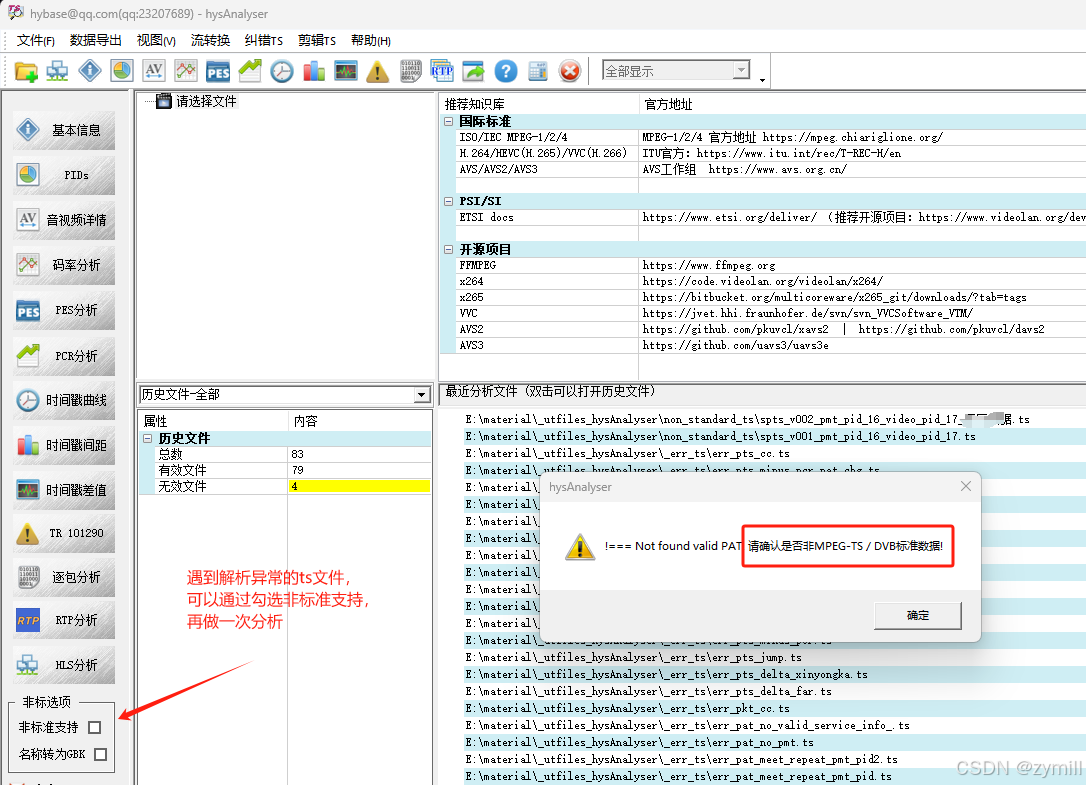Open the TR 101290 sidebar panel
This screenshot has height=785, width=1086.
tap(64, 533)
